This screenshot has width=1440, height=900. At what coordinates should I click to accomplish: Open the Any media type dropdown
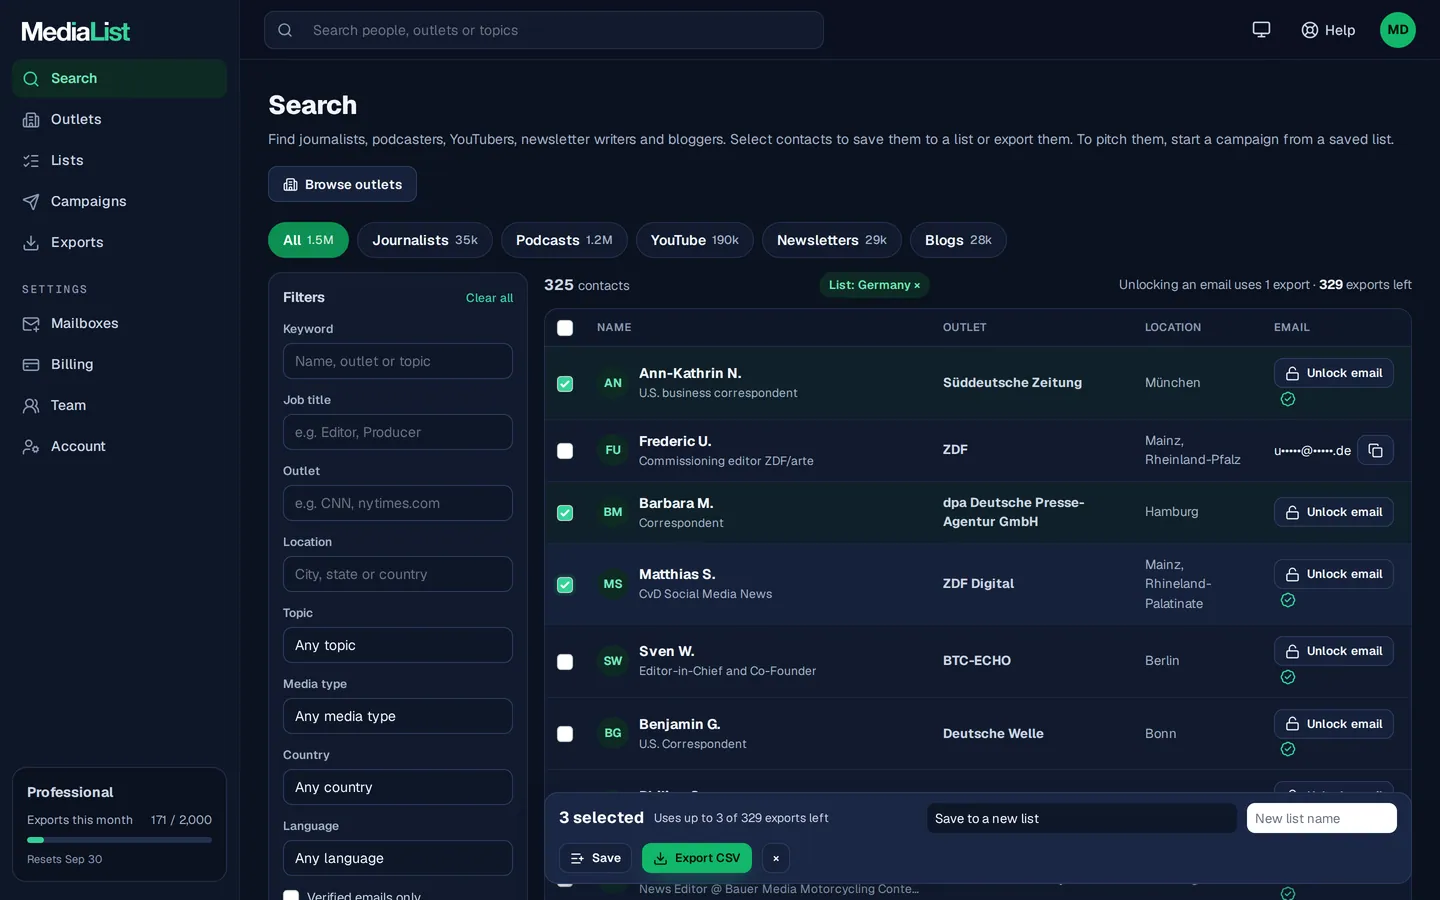398,716
